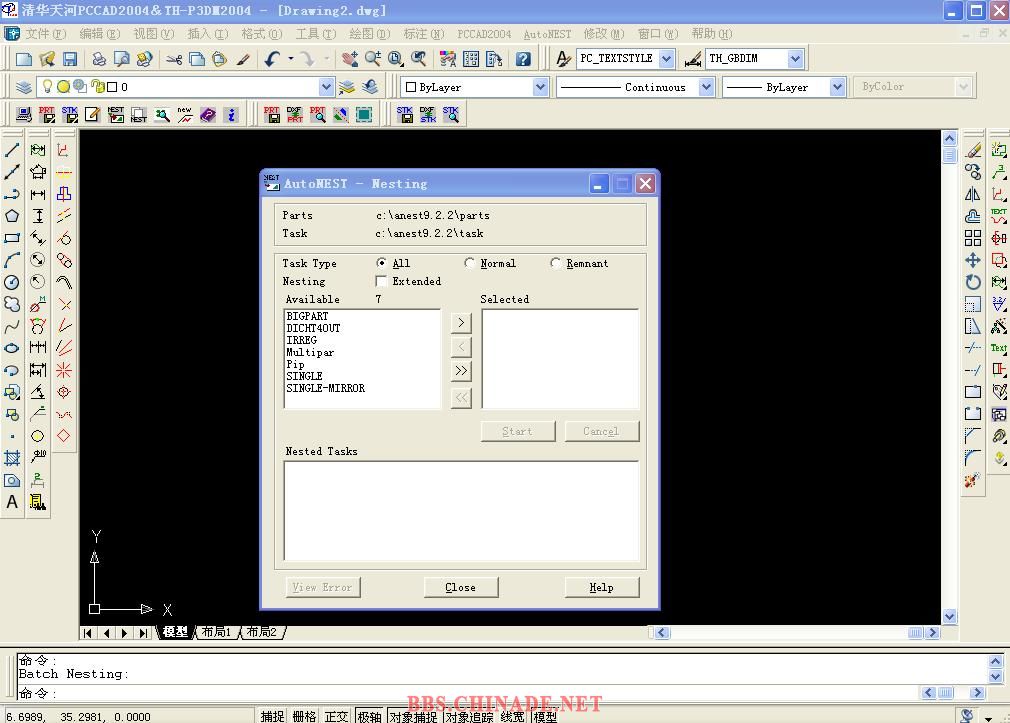The height and width of the screenshot is (723, 1010).
Task: Select the Remnant task type option
Action: point(556,263)
